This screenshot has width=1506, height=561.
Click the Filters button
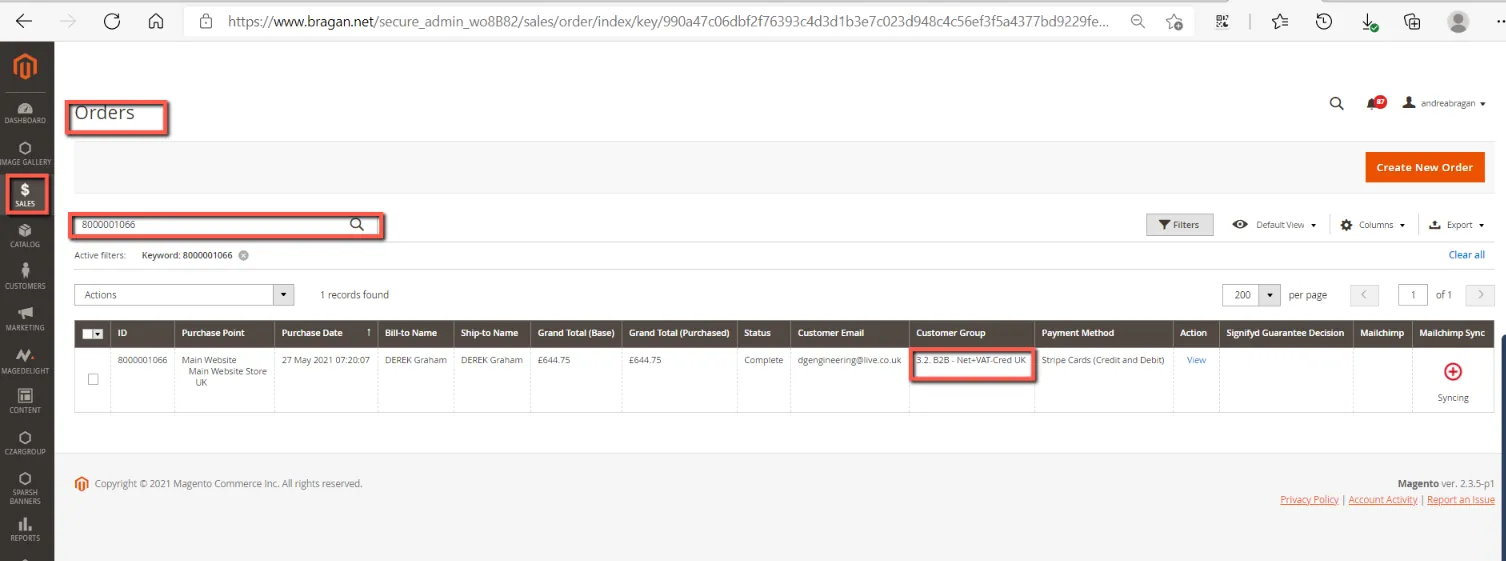tap(1179, 225)
